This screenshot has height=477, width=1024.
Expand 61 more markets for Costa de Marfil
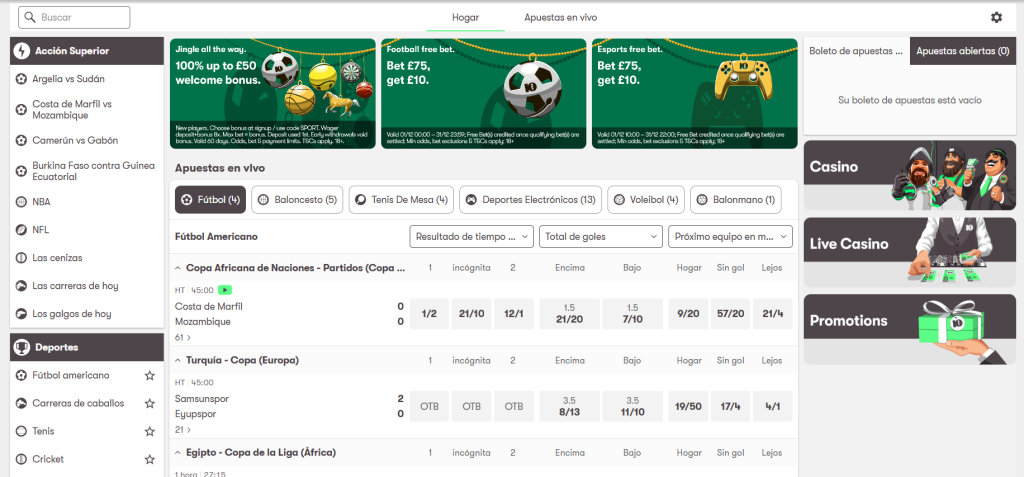point(183,338)
